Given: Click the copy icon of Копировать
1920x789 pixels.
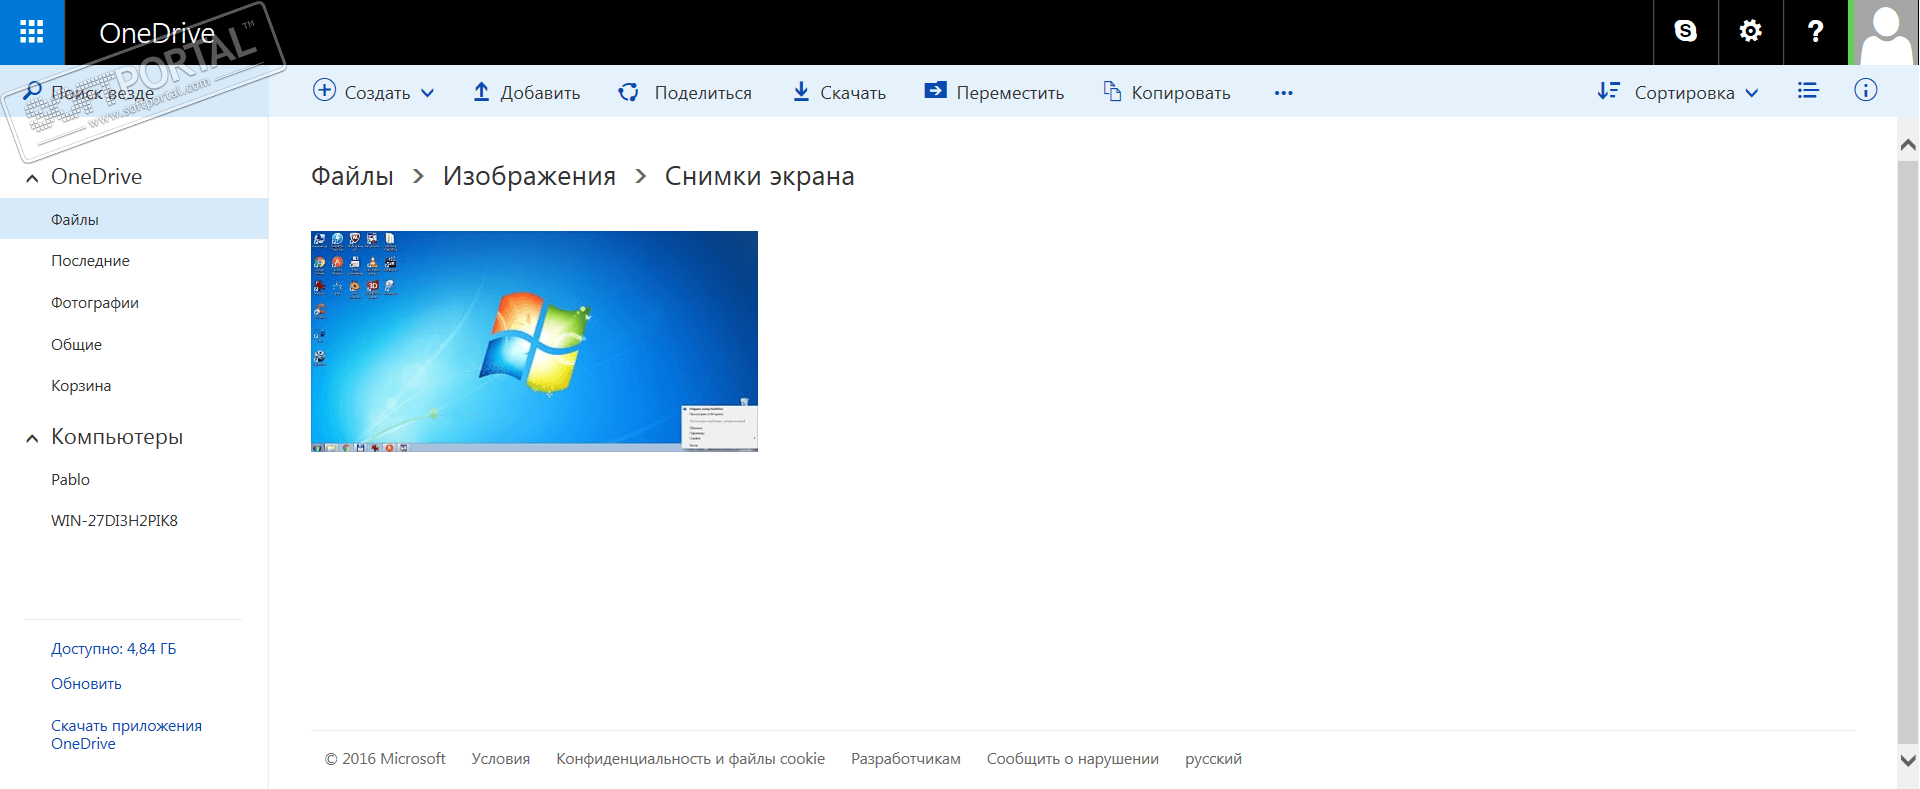Looking at the screenshot, I should point(1112,92).
